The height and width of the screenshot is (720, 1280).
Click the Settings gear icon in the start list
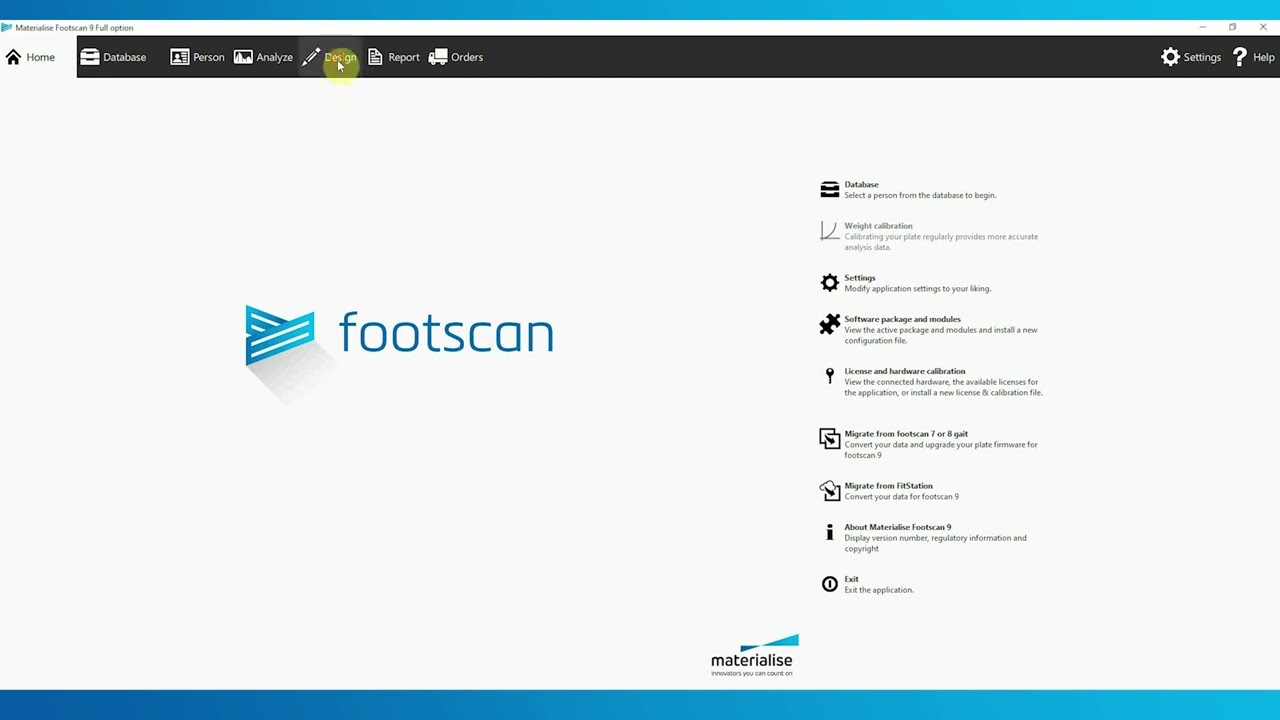coord(830,283)
